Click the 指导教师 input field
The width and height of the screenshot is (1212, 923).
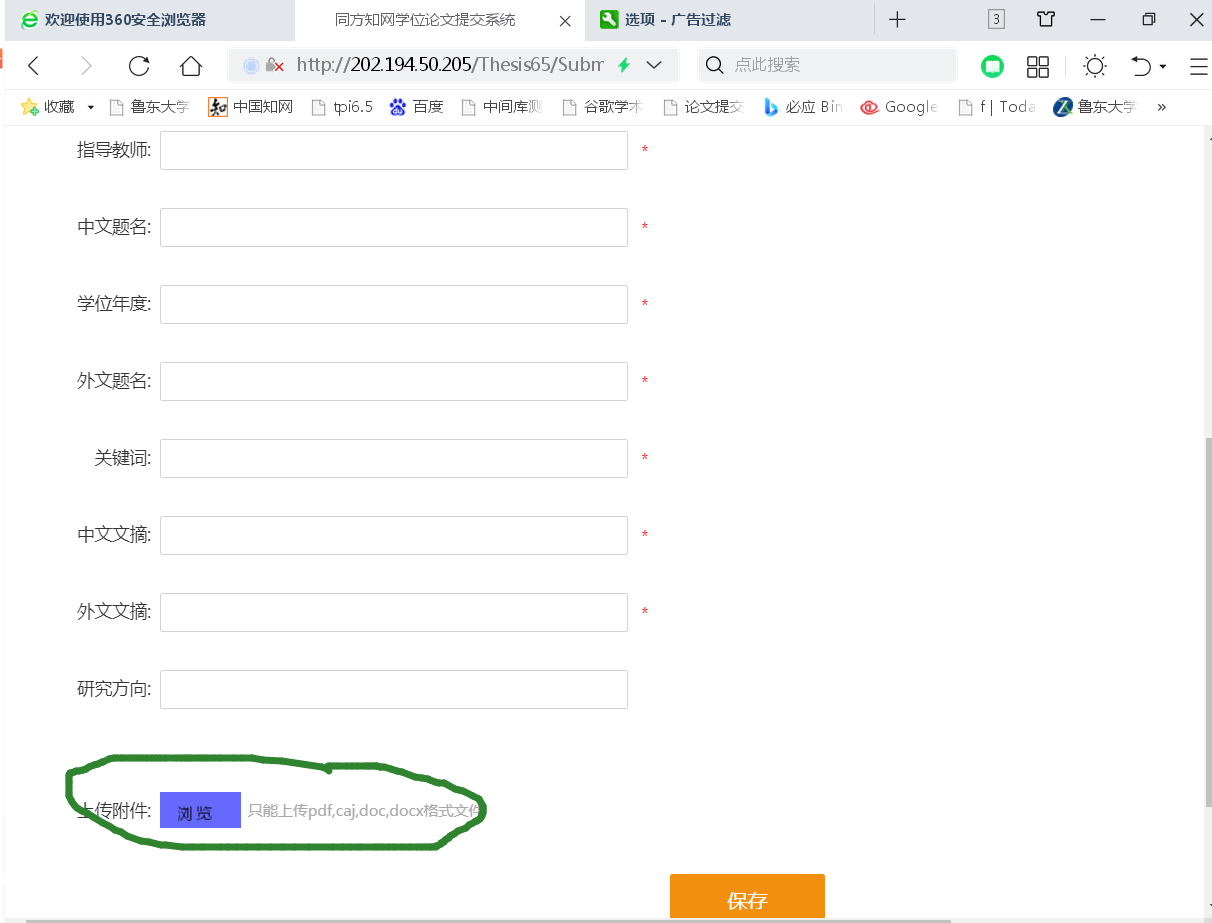click(394, 150)
